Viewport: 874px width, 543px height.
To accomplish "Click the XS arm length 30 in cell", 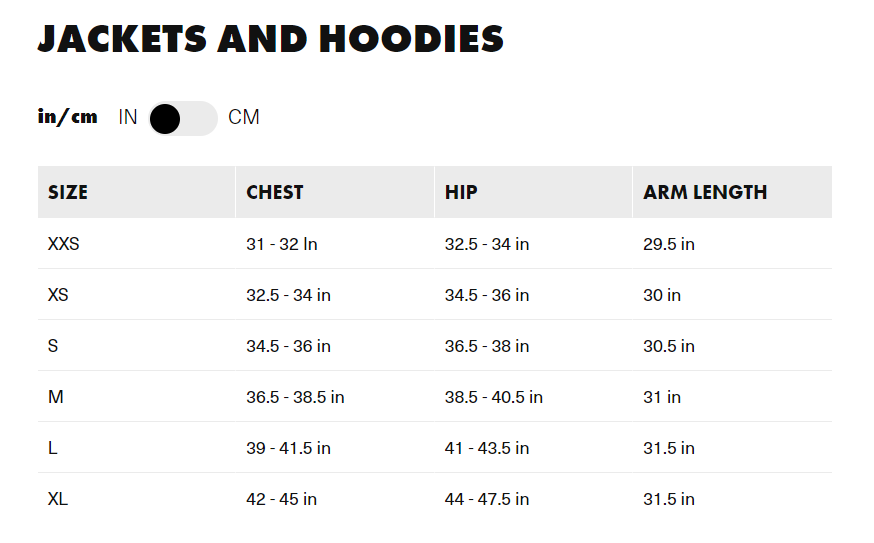I will click(x=662, y=295).
